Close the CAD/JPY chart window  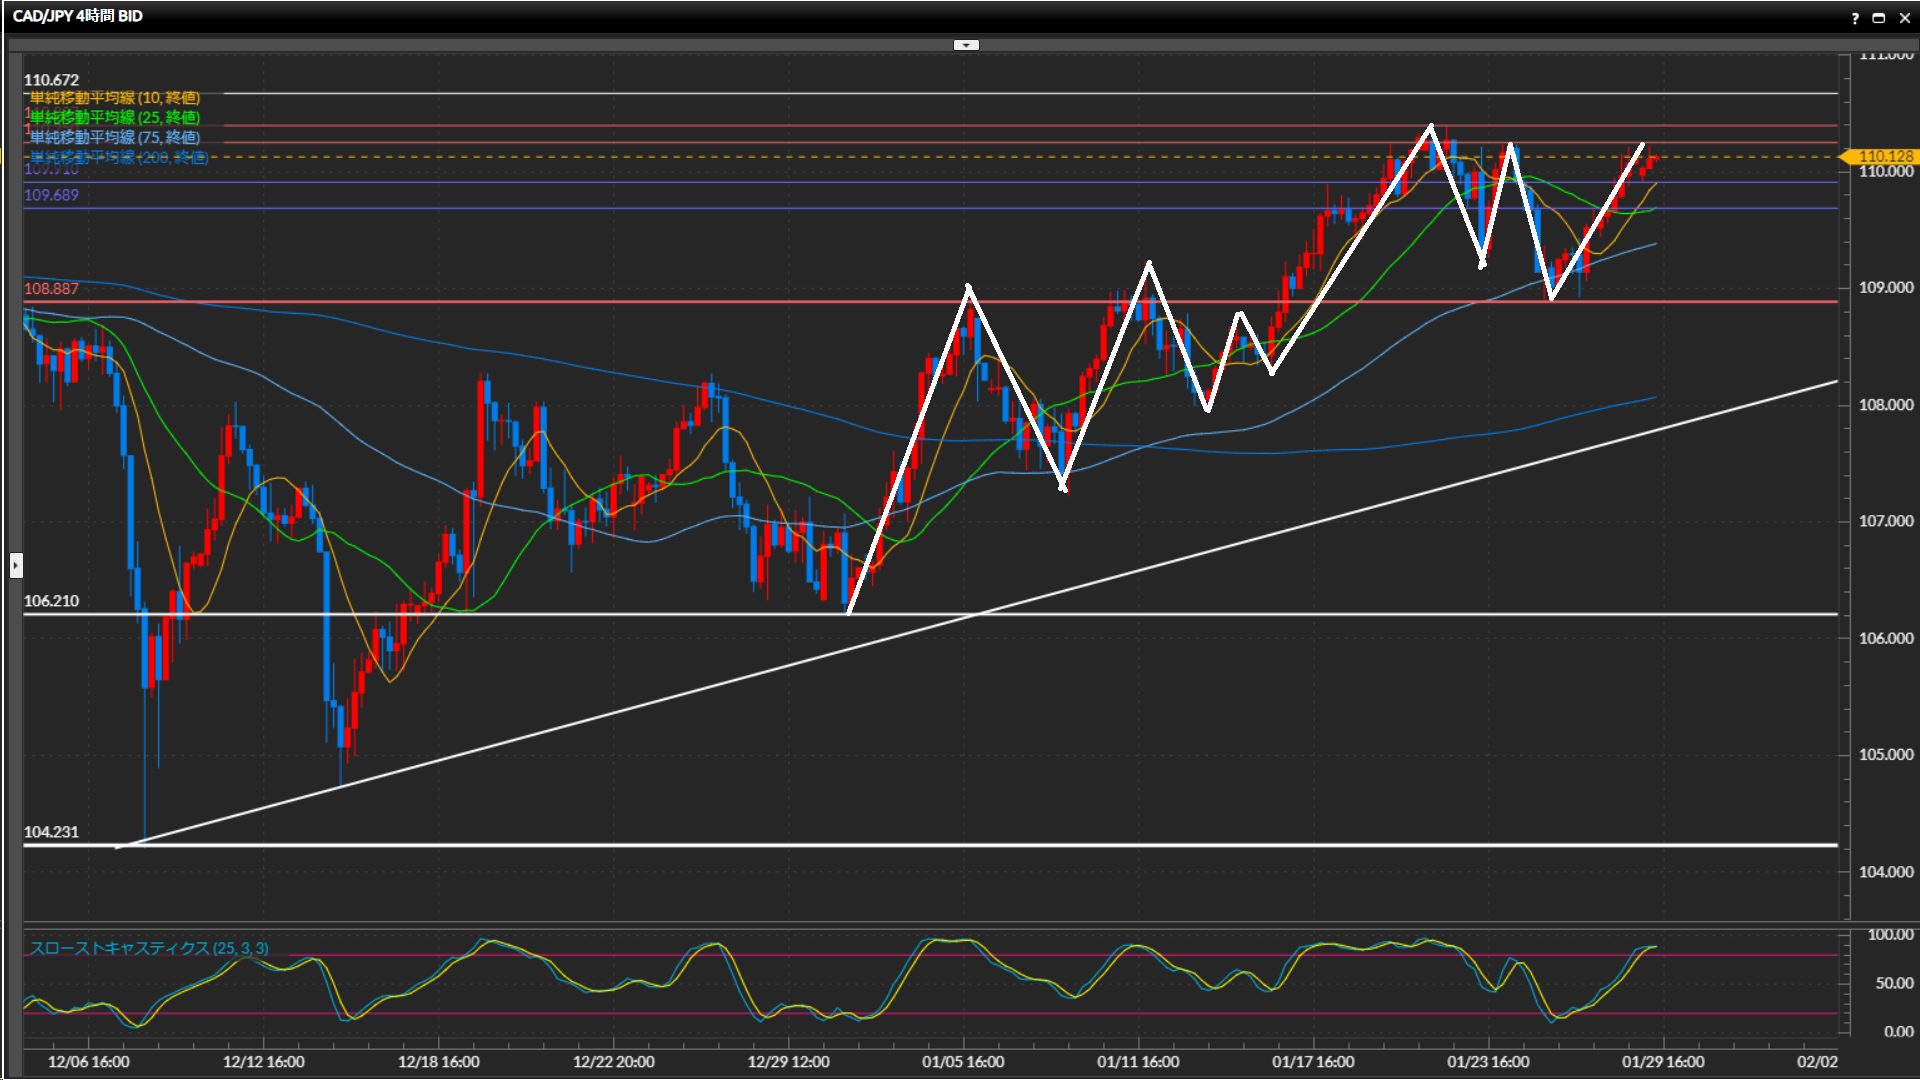pyautogui.click(x=1904, y=18)
